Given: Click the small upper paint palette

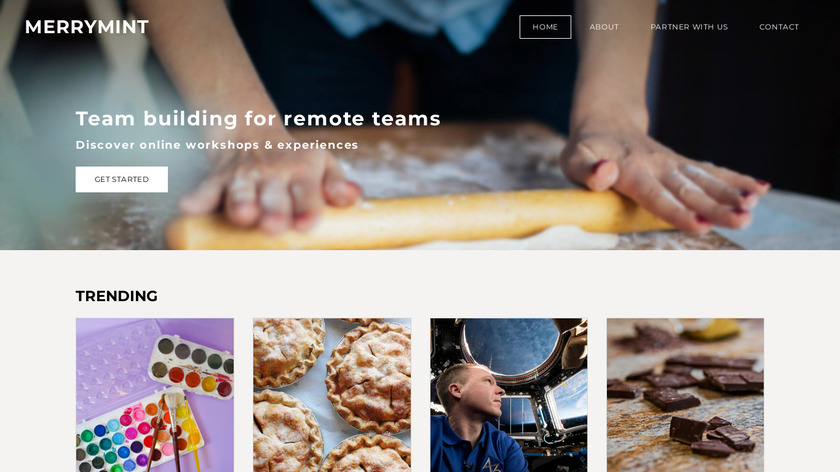Looking at the screenshot, I should (191, 366).
